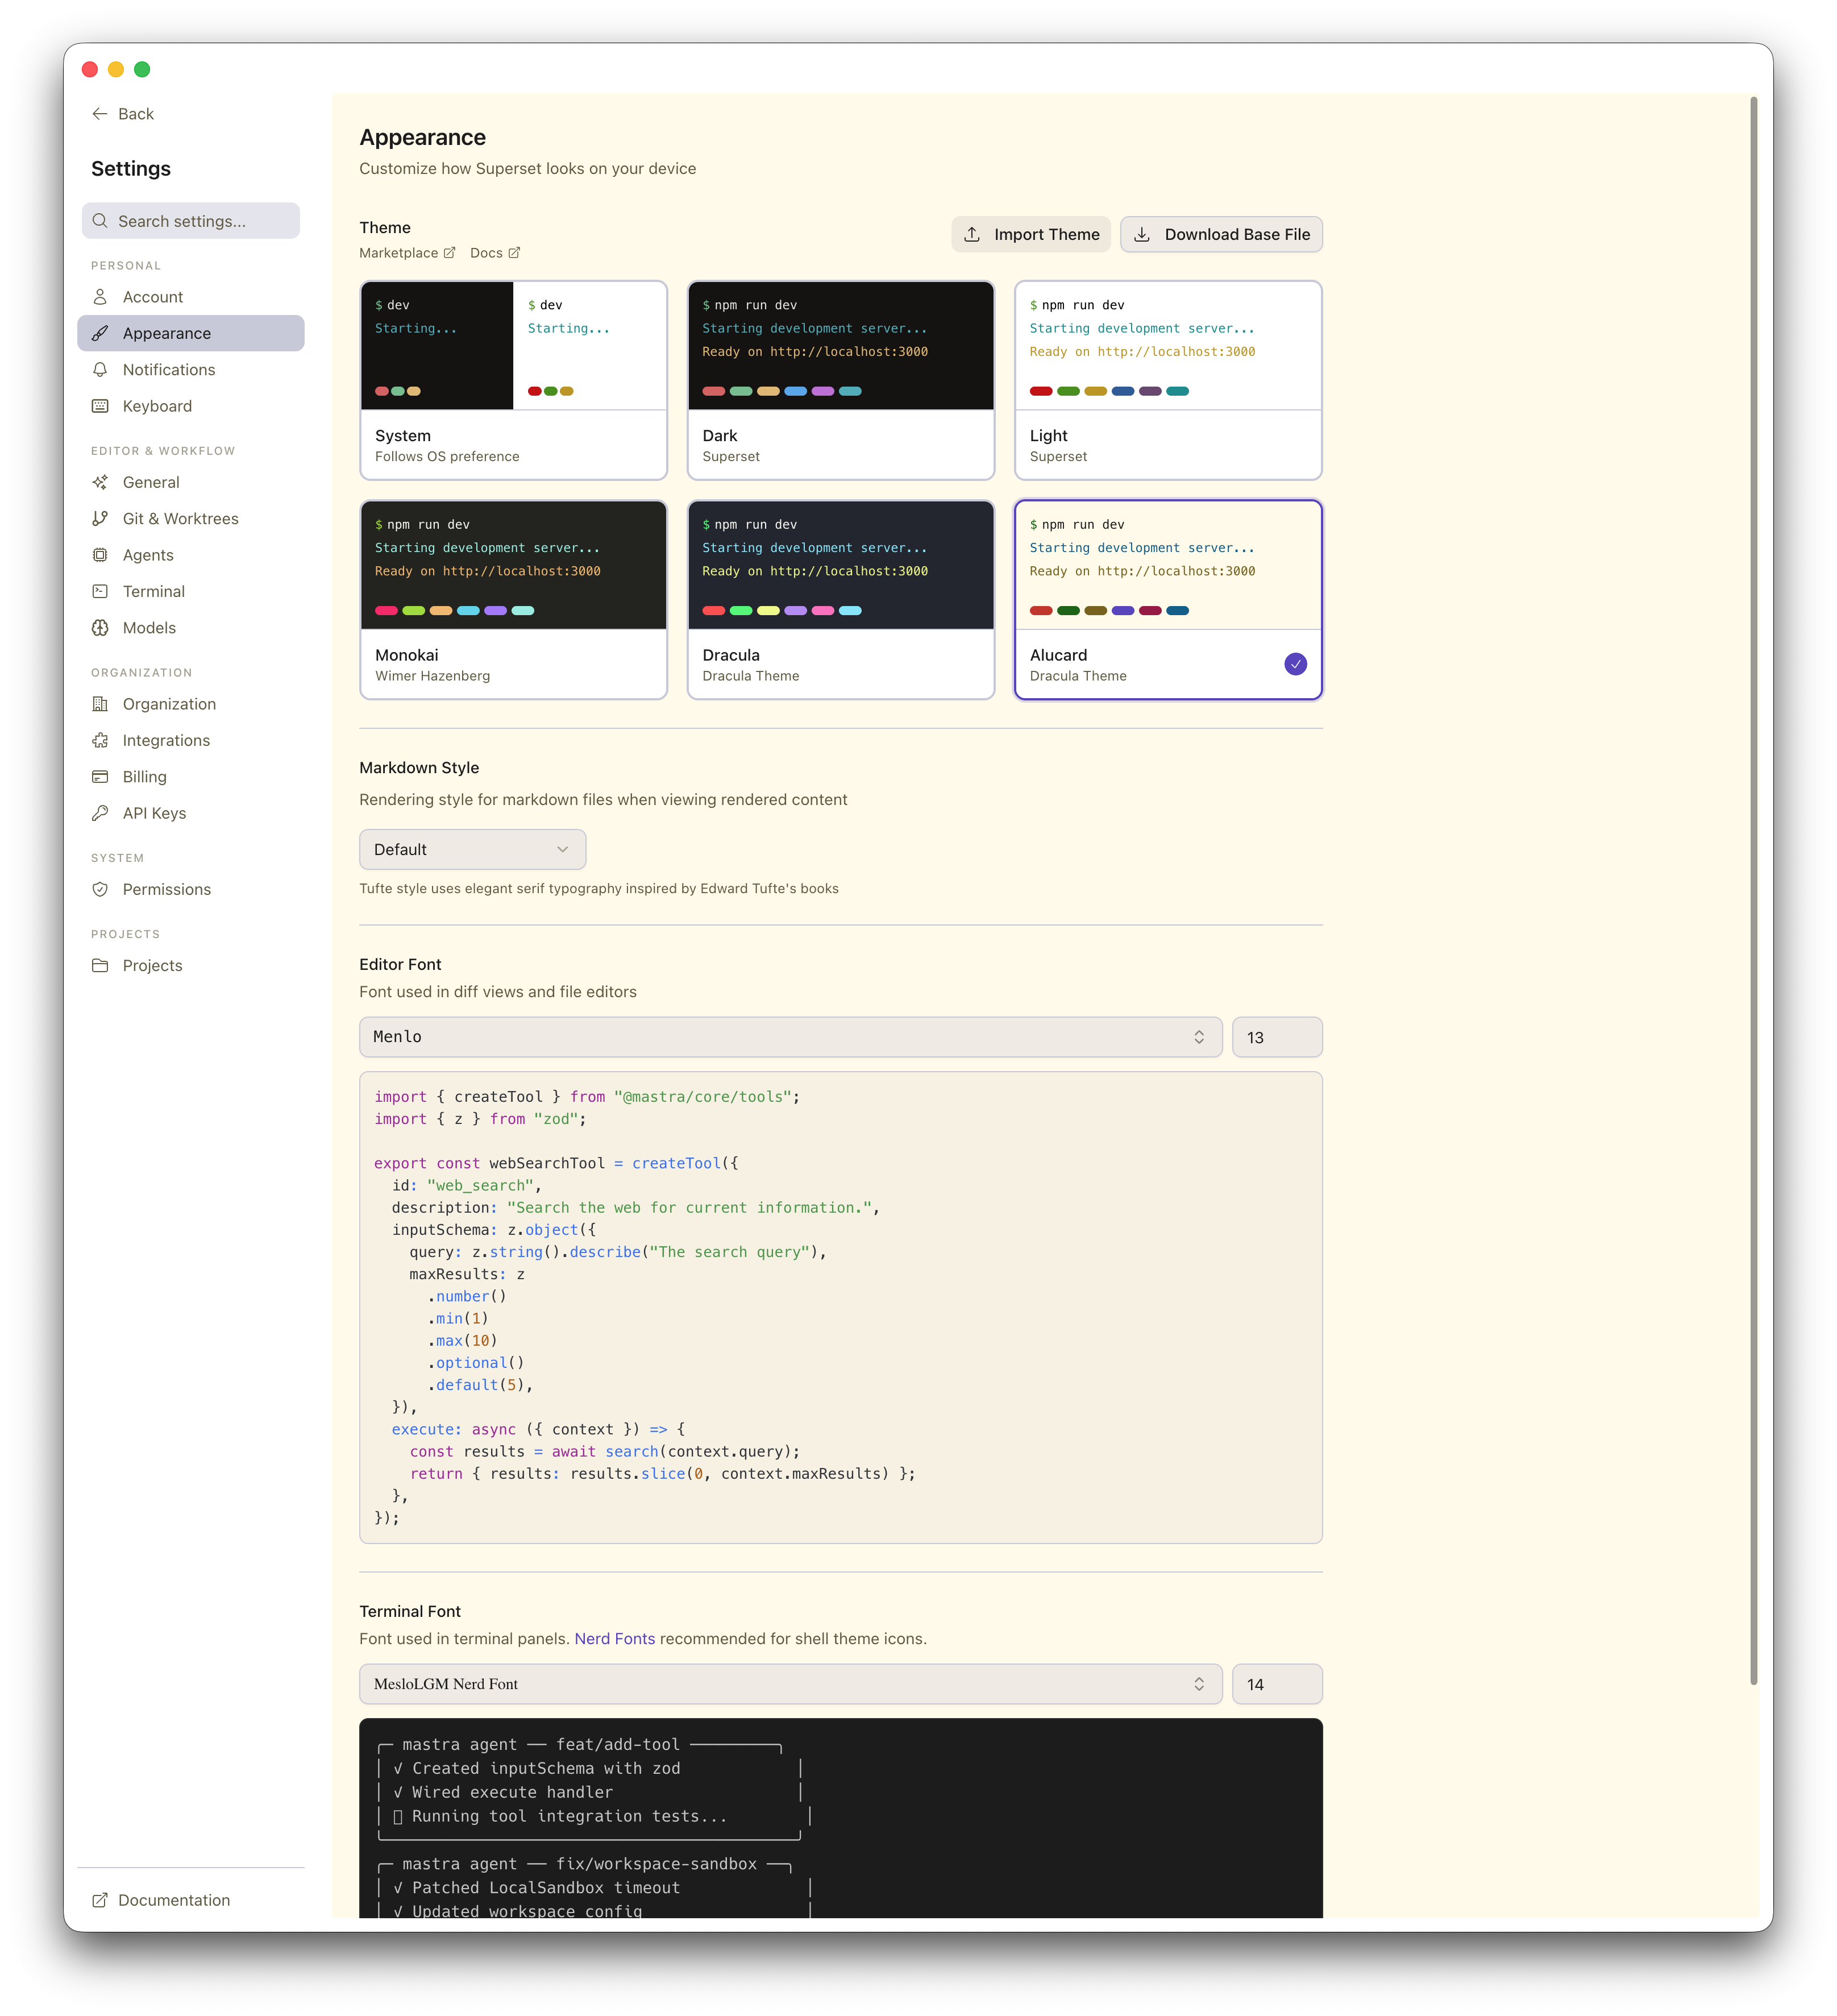Click the upload icon on Import Theme

point(972,234)
